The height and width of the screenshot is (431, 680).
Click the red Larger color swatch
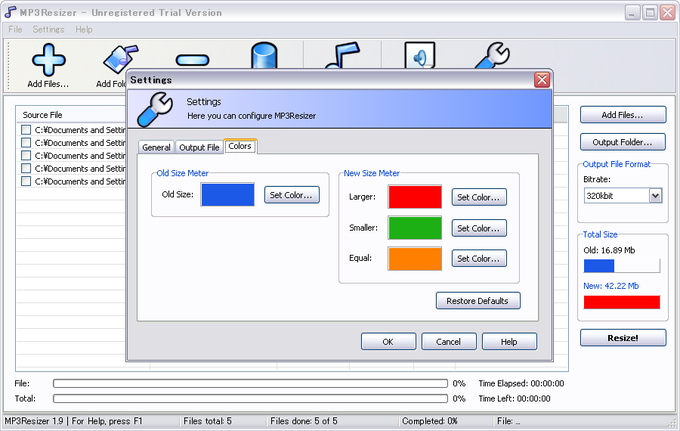(415, 197)
